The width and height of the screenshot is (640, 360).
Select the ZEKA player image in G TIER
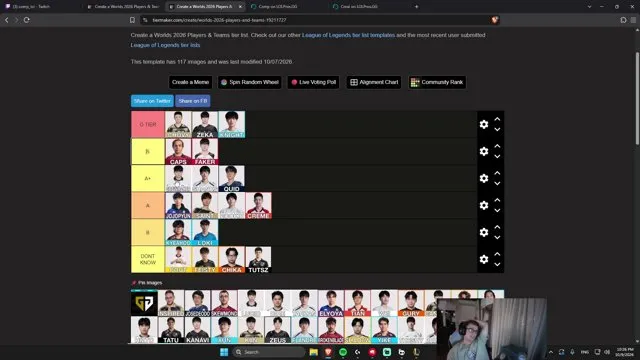tap(204, 124)
